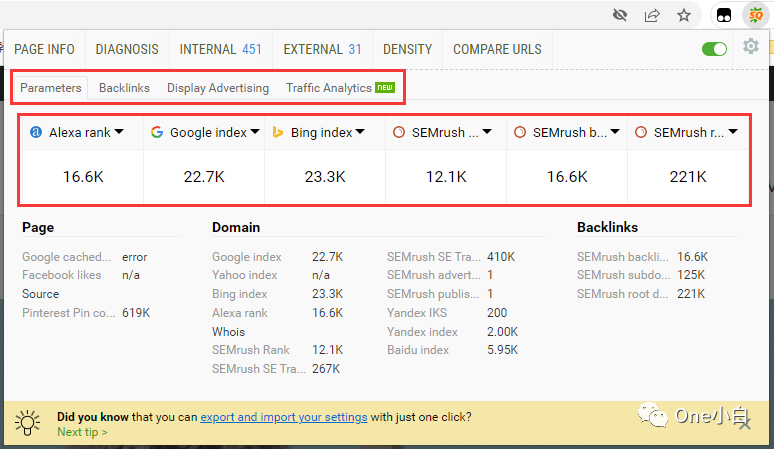Click the lightbulb tip icon
This screenshot has height=449, width=774.
coord(28,423)
